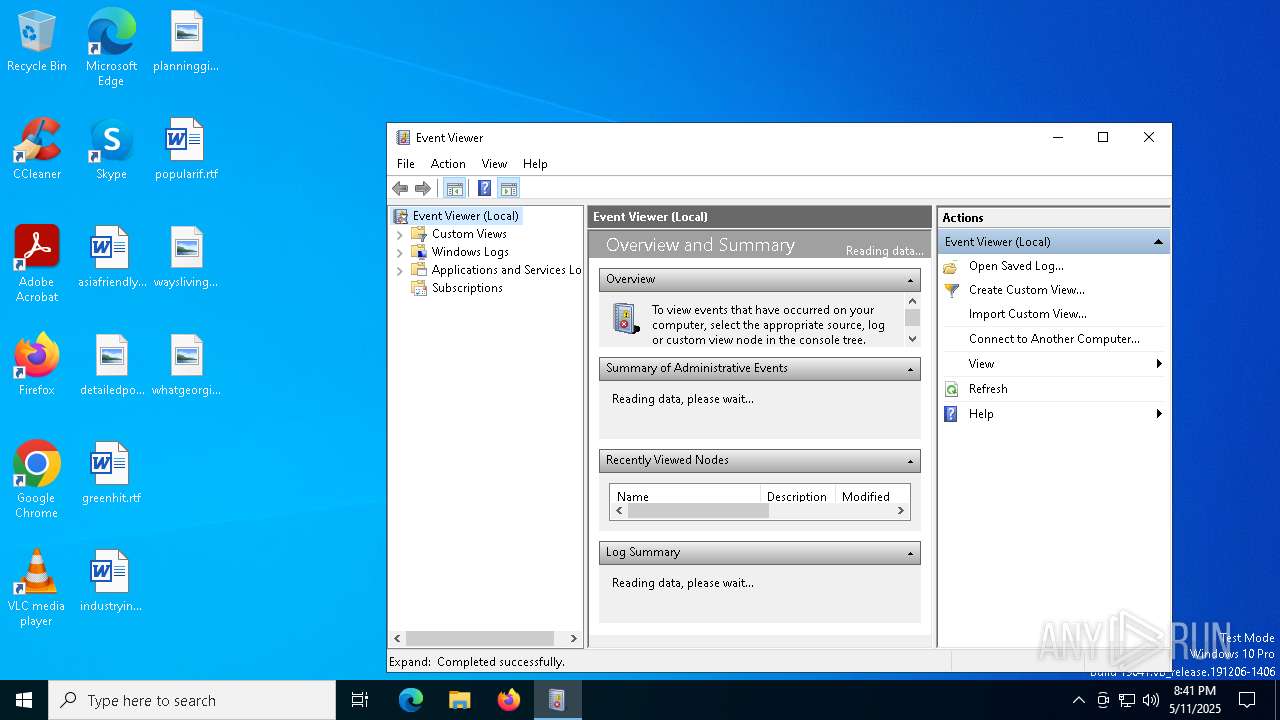Click the Forward arrow toolbar icon
Screen dimensions: 1280x720
coord(423,188)
